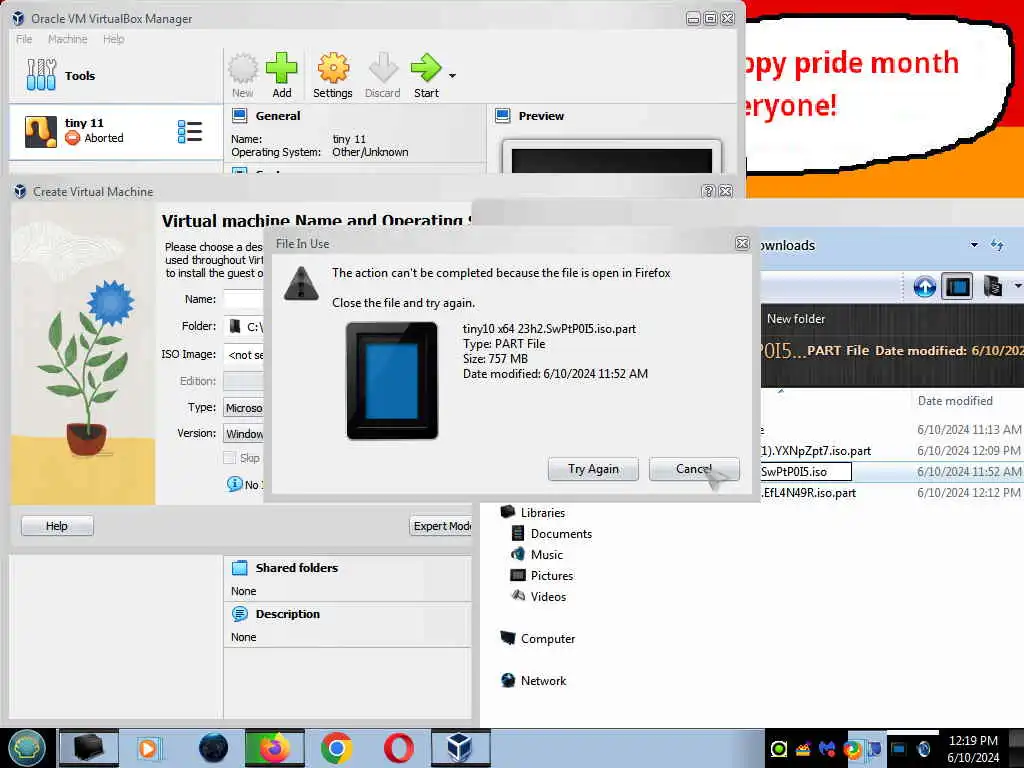
Task: Click the Shared folders section header
Action: click(x=296, y=568)
